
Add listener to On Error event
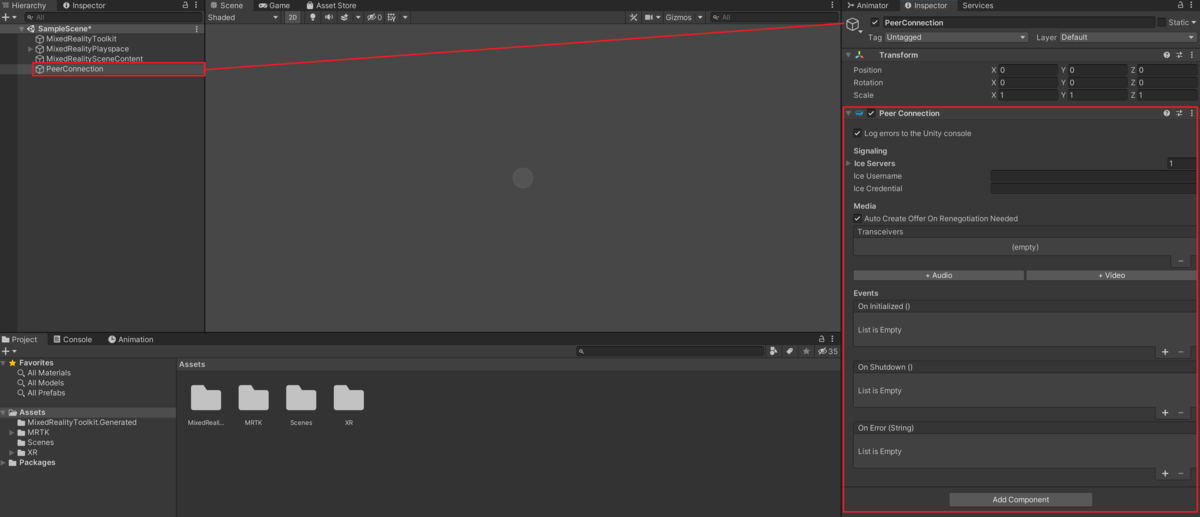click(x=1165, y=474)
